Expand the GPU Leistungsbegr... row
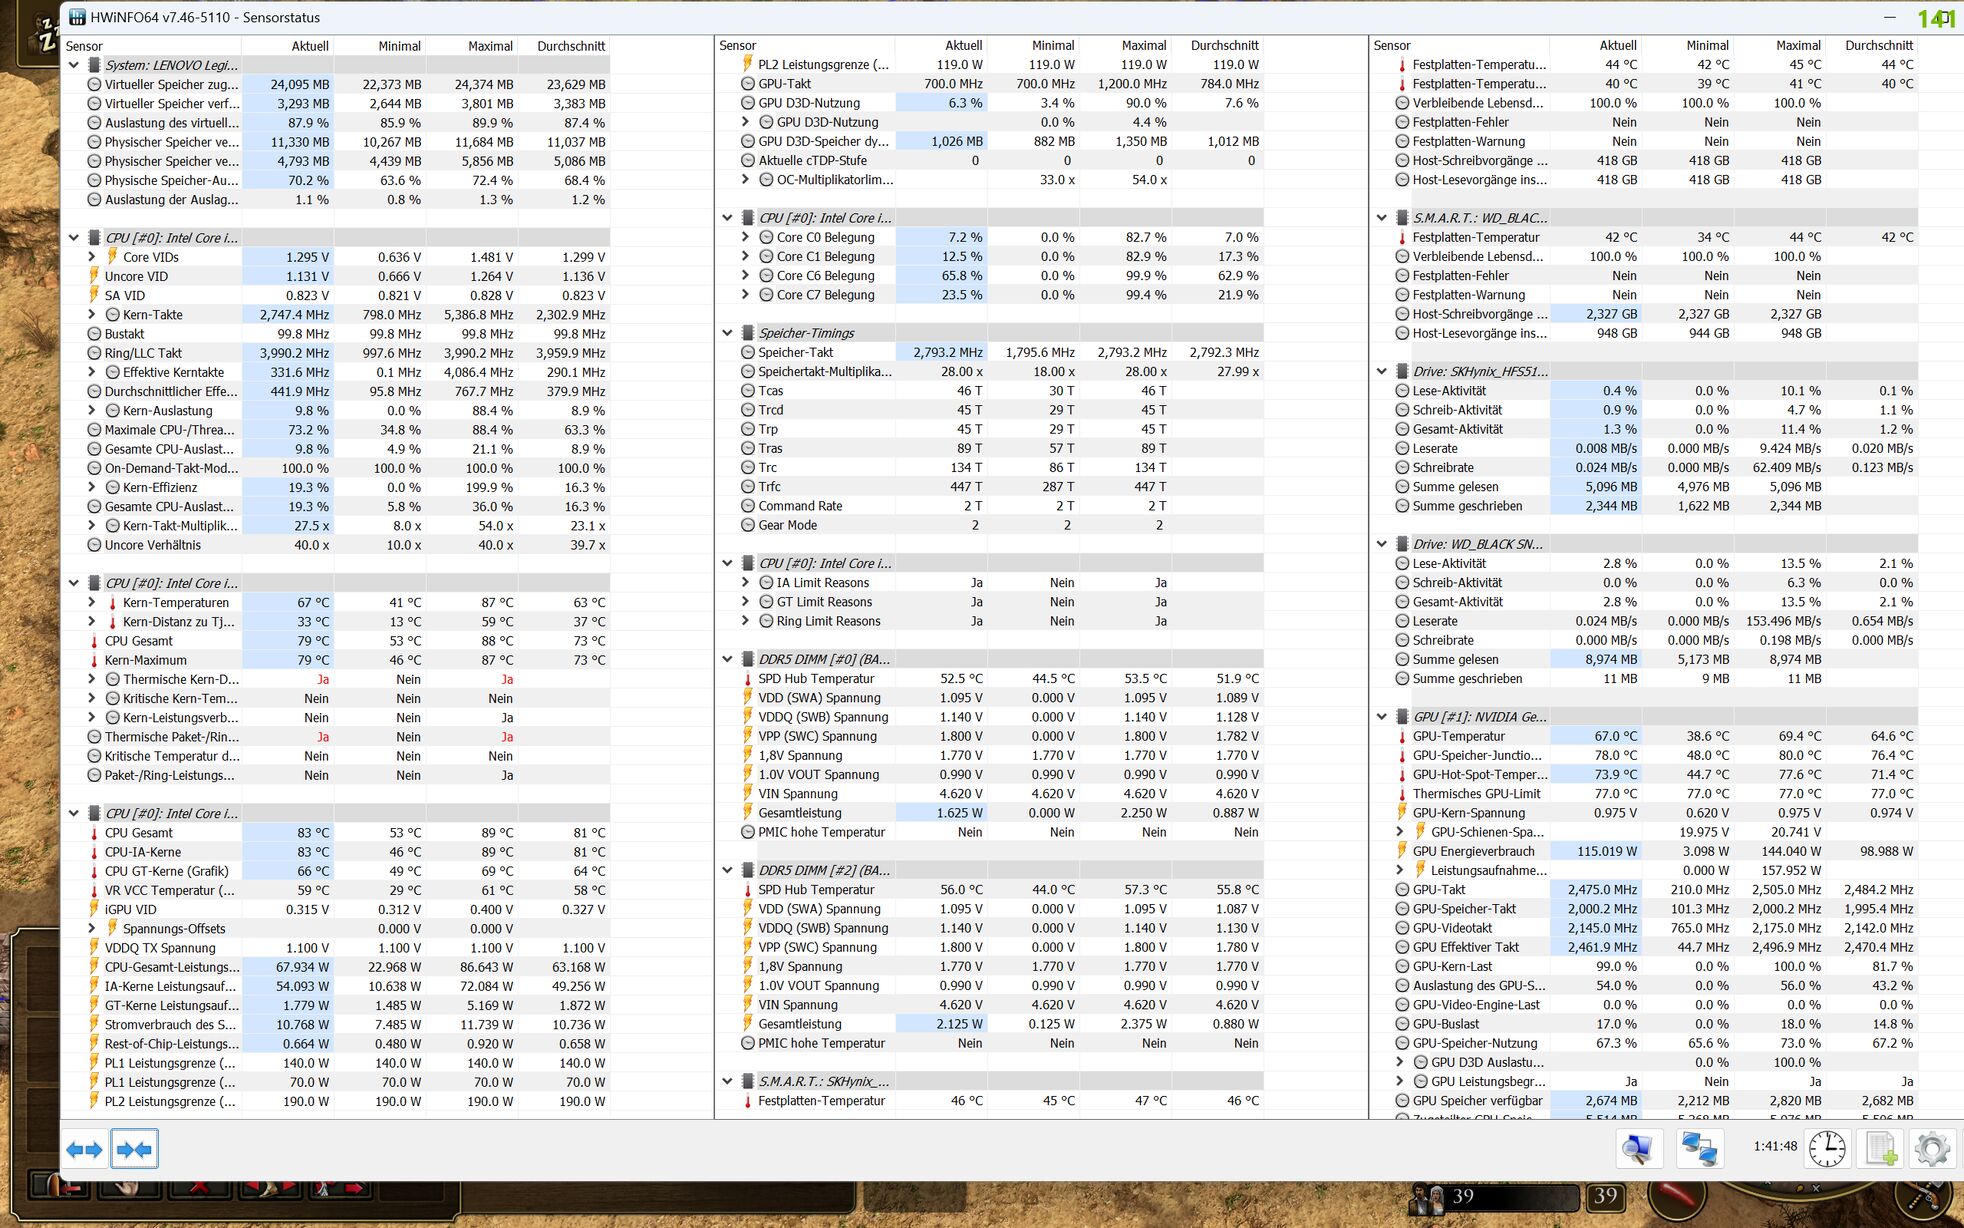Image resolution: width=1964 pixels, height=1228 pixels. pos(1400,1082)
